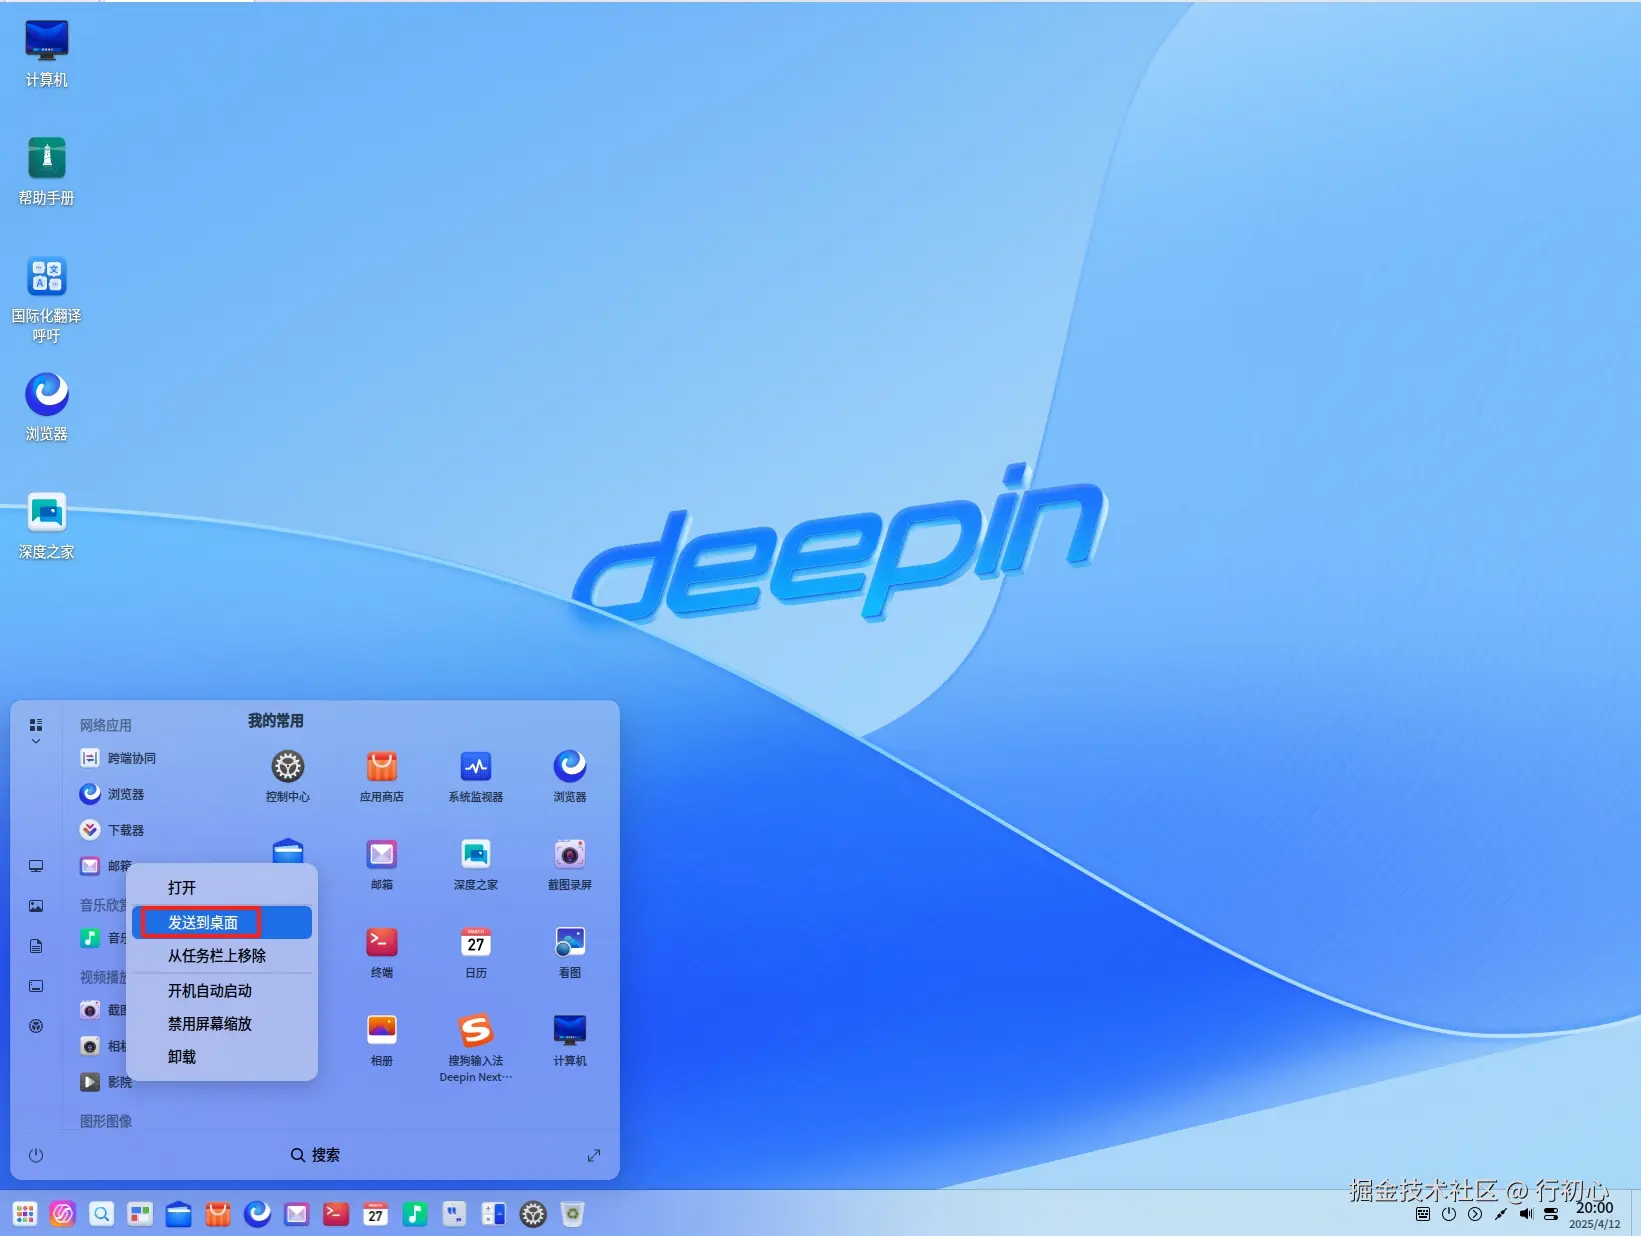
Task: Select 浏览器 under 网络应用 in the list
Action: click(x=112, y=794)
